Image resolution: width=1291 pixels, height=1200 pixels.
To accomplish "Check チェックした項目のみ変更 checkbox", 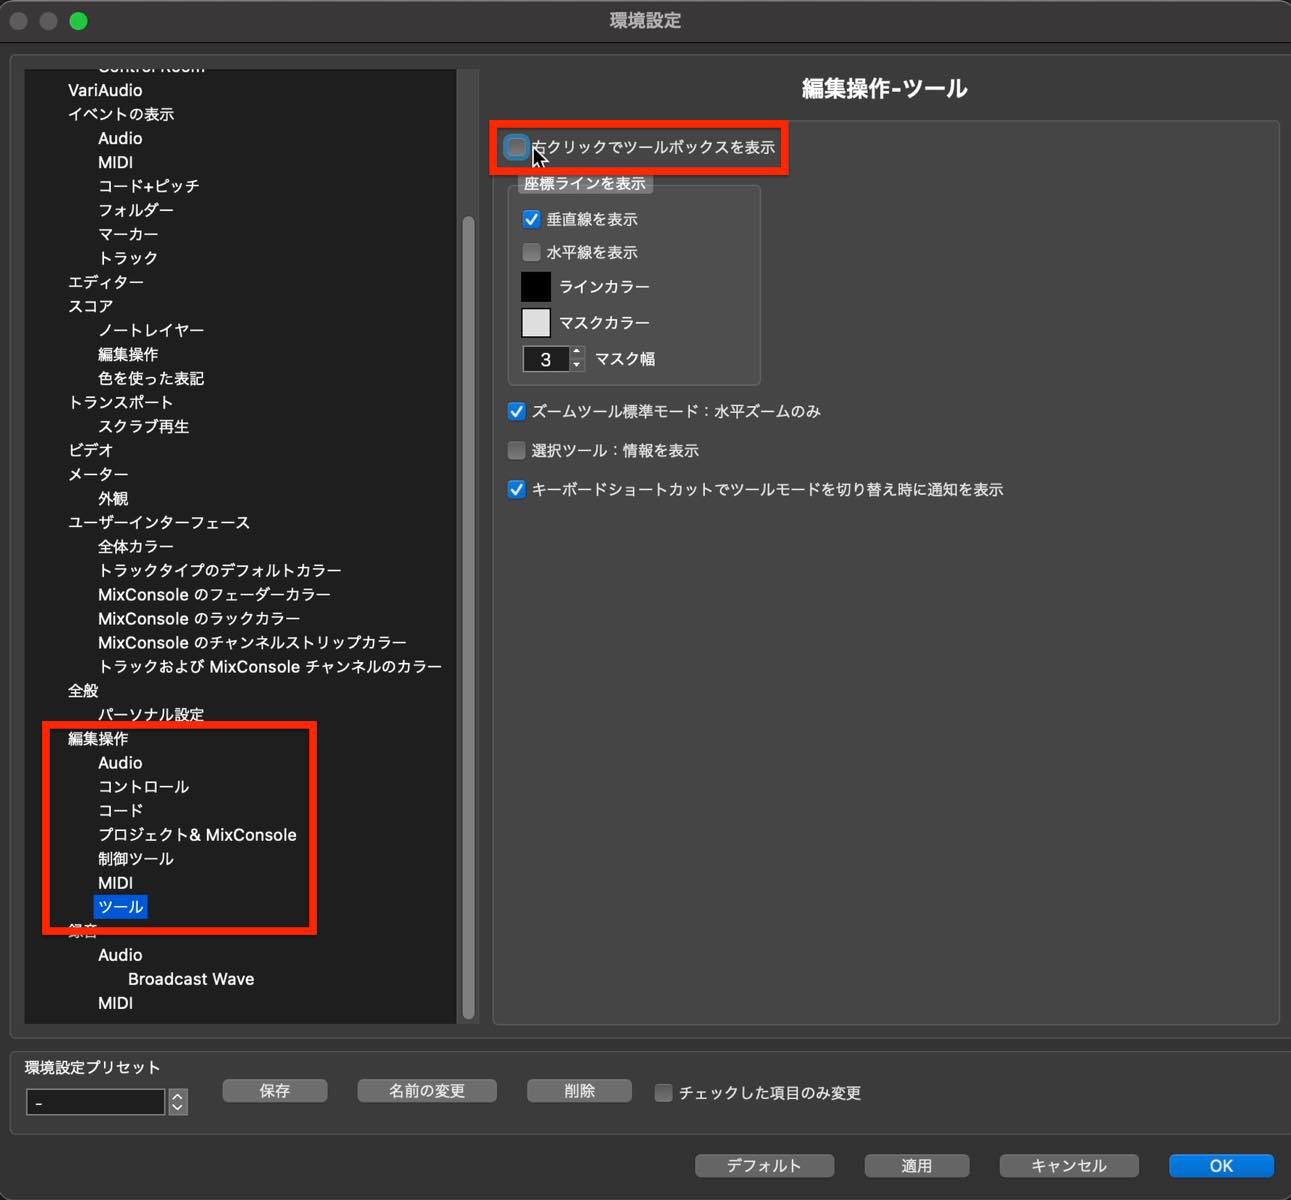I will pyautogui.click(x=663, y=1093).
